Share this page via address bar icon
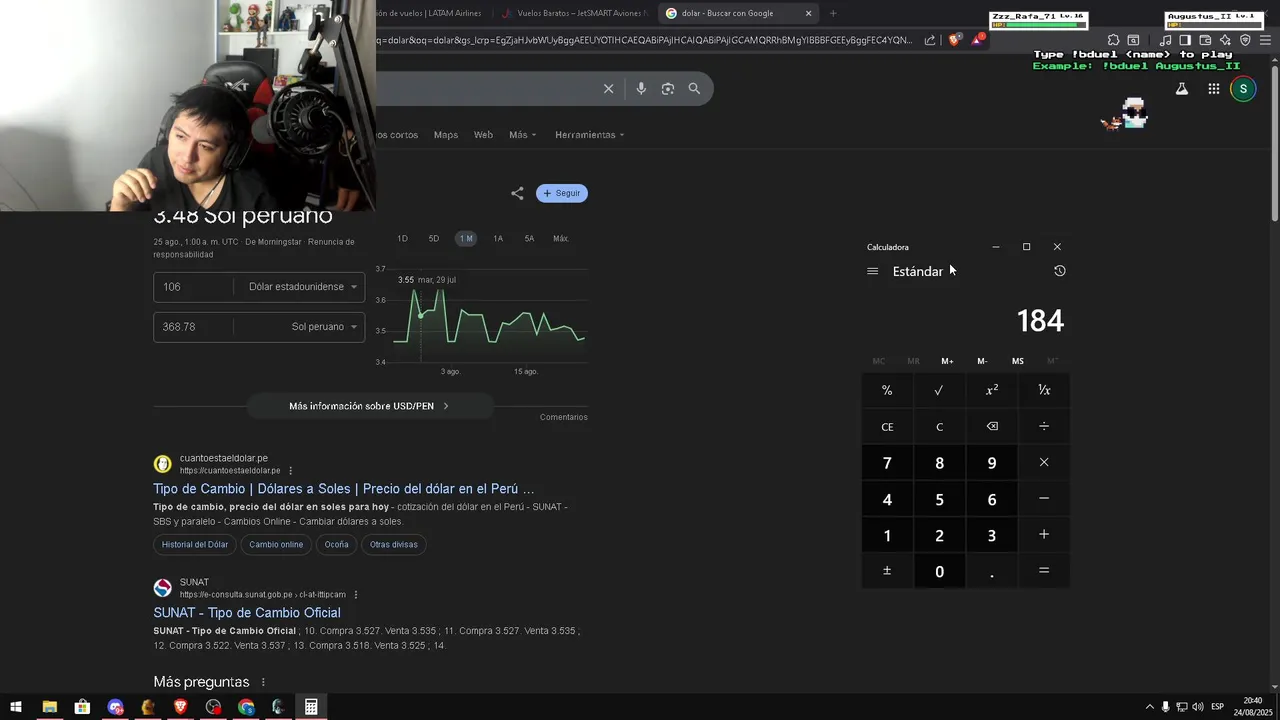Screen dimensions: 1280x720 click(930, 40)
